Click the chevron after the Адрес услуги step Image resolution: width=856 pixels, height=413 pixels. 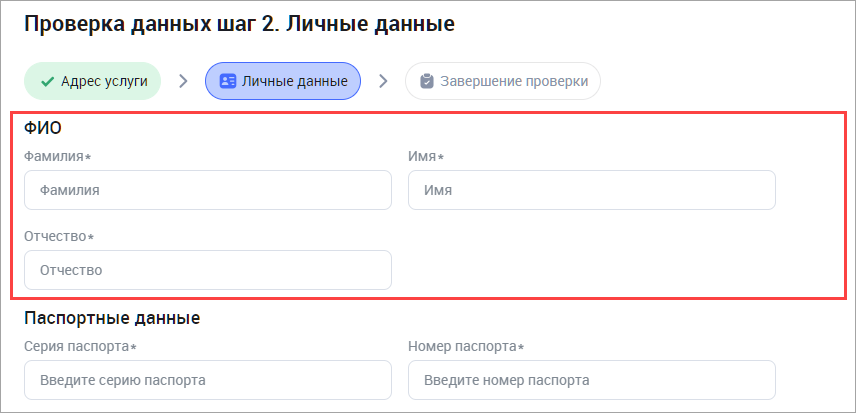click(183, 81)
